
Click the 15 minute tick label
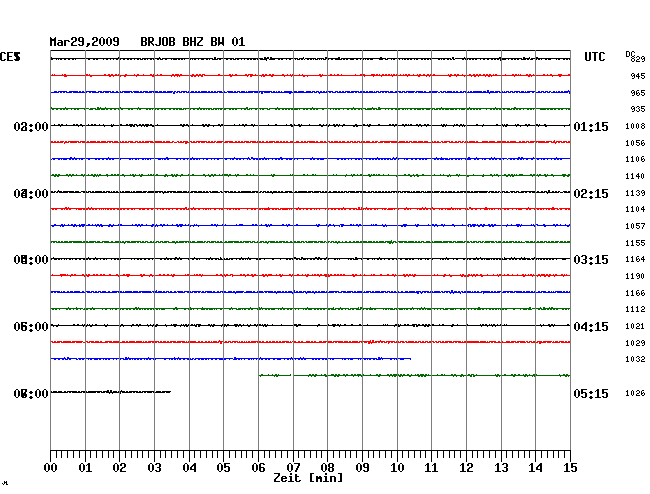coord(570,468)
